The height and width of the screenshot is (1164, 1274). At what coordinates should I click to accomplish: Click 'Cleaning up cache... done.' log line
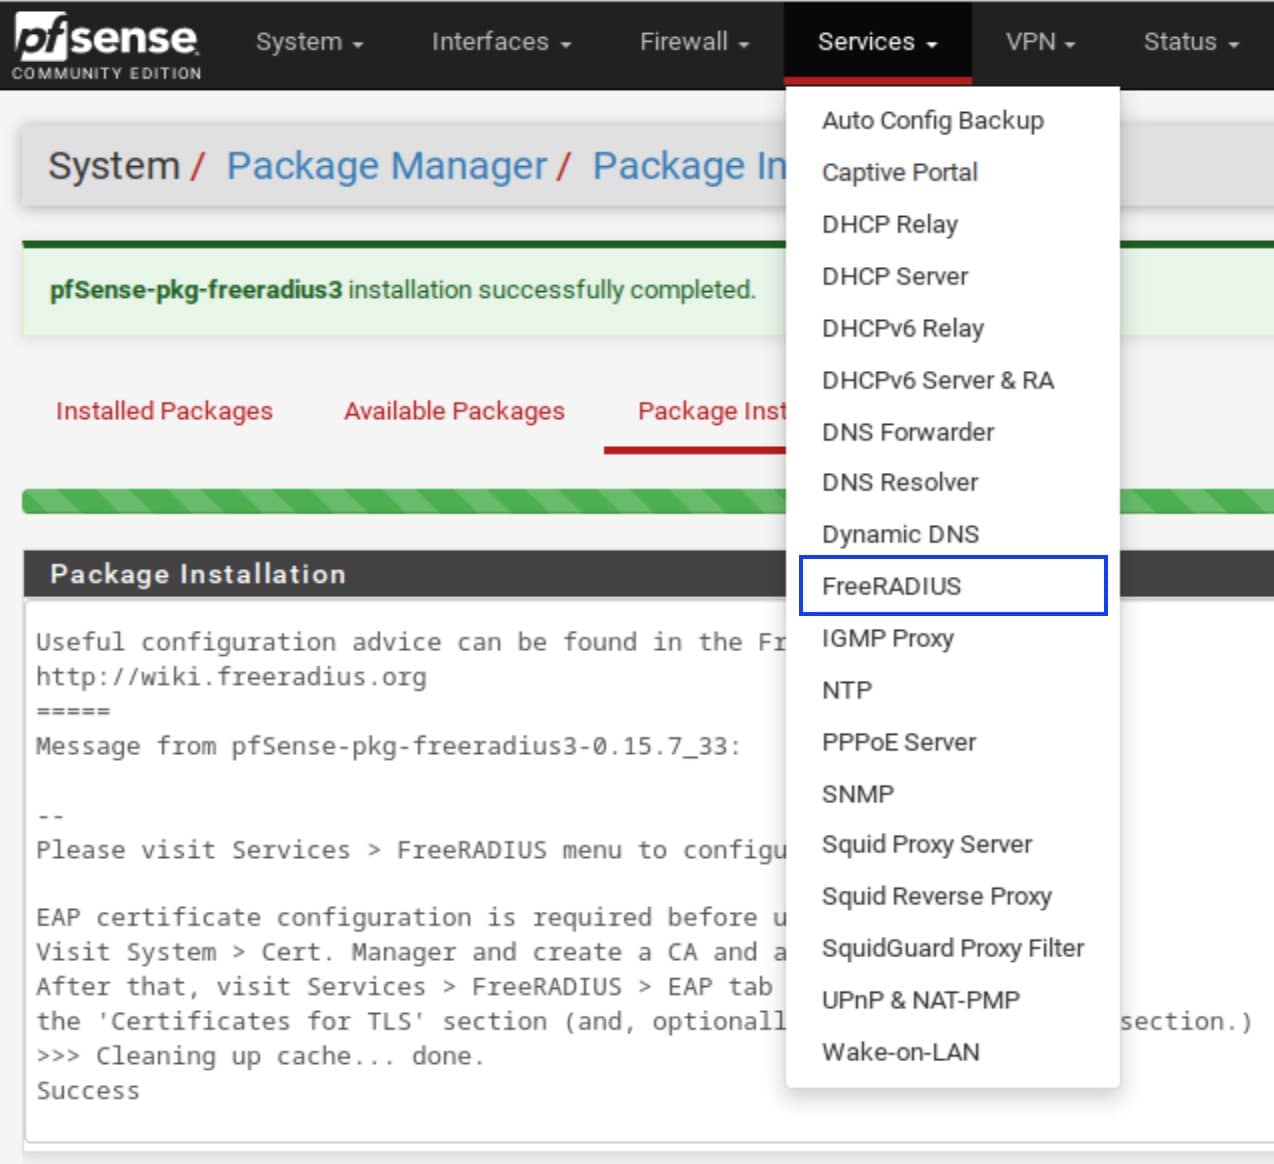coord(260,1056)
